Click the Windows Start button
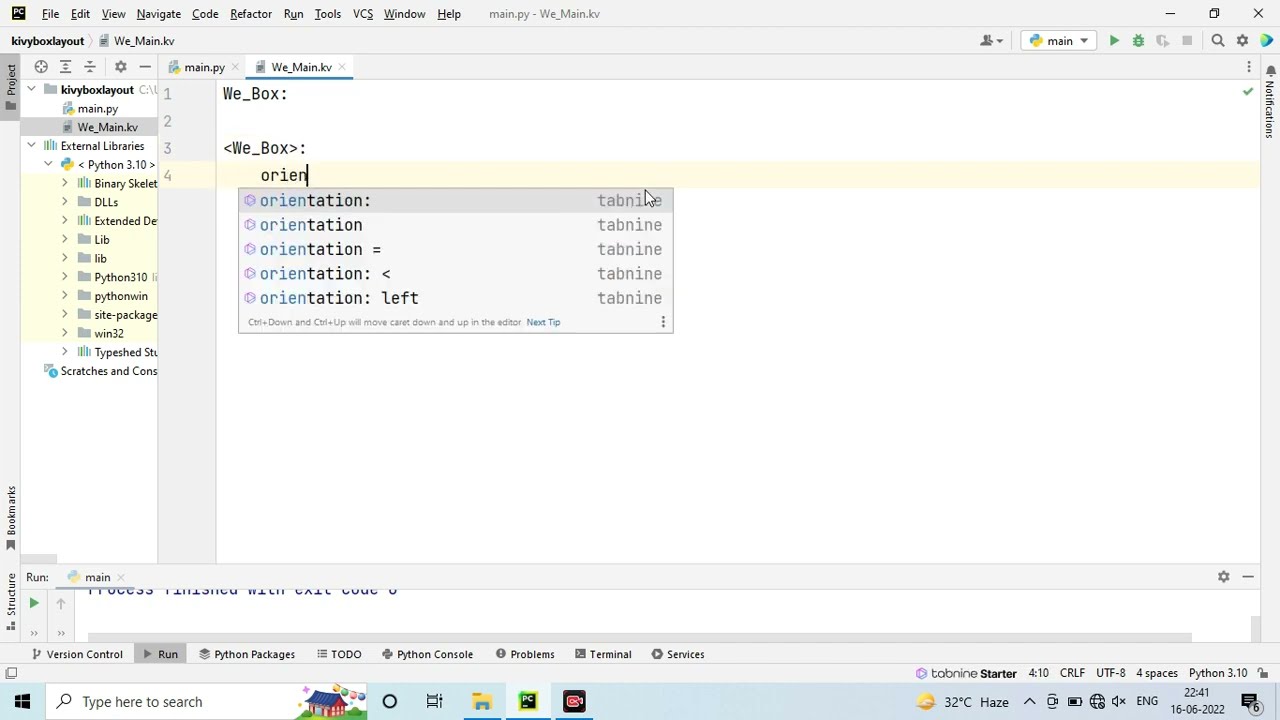1280x720 pixels. point(22,701)
